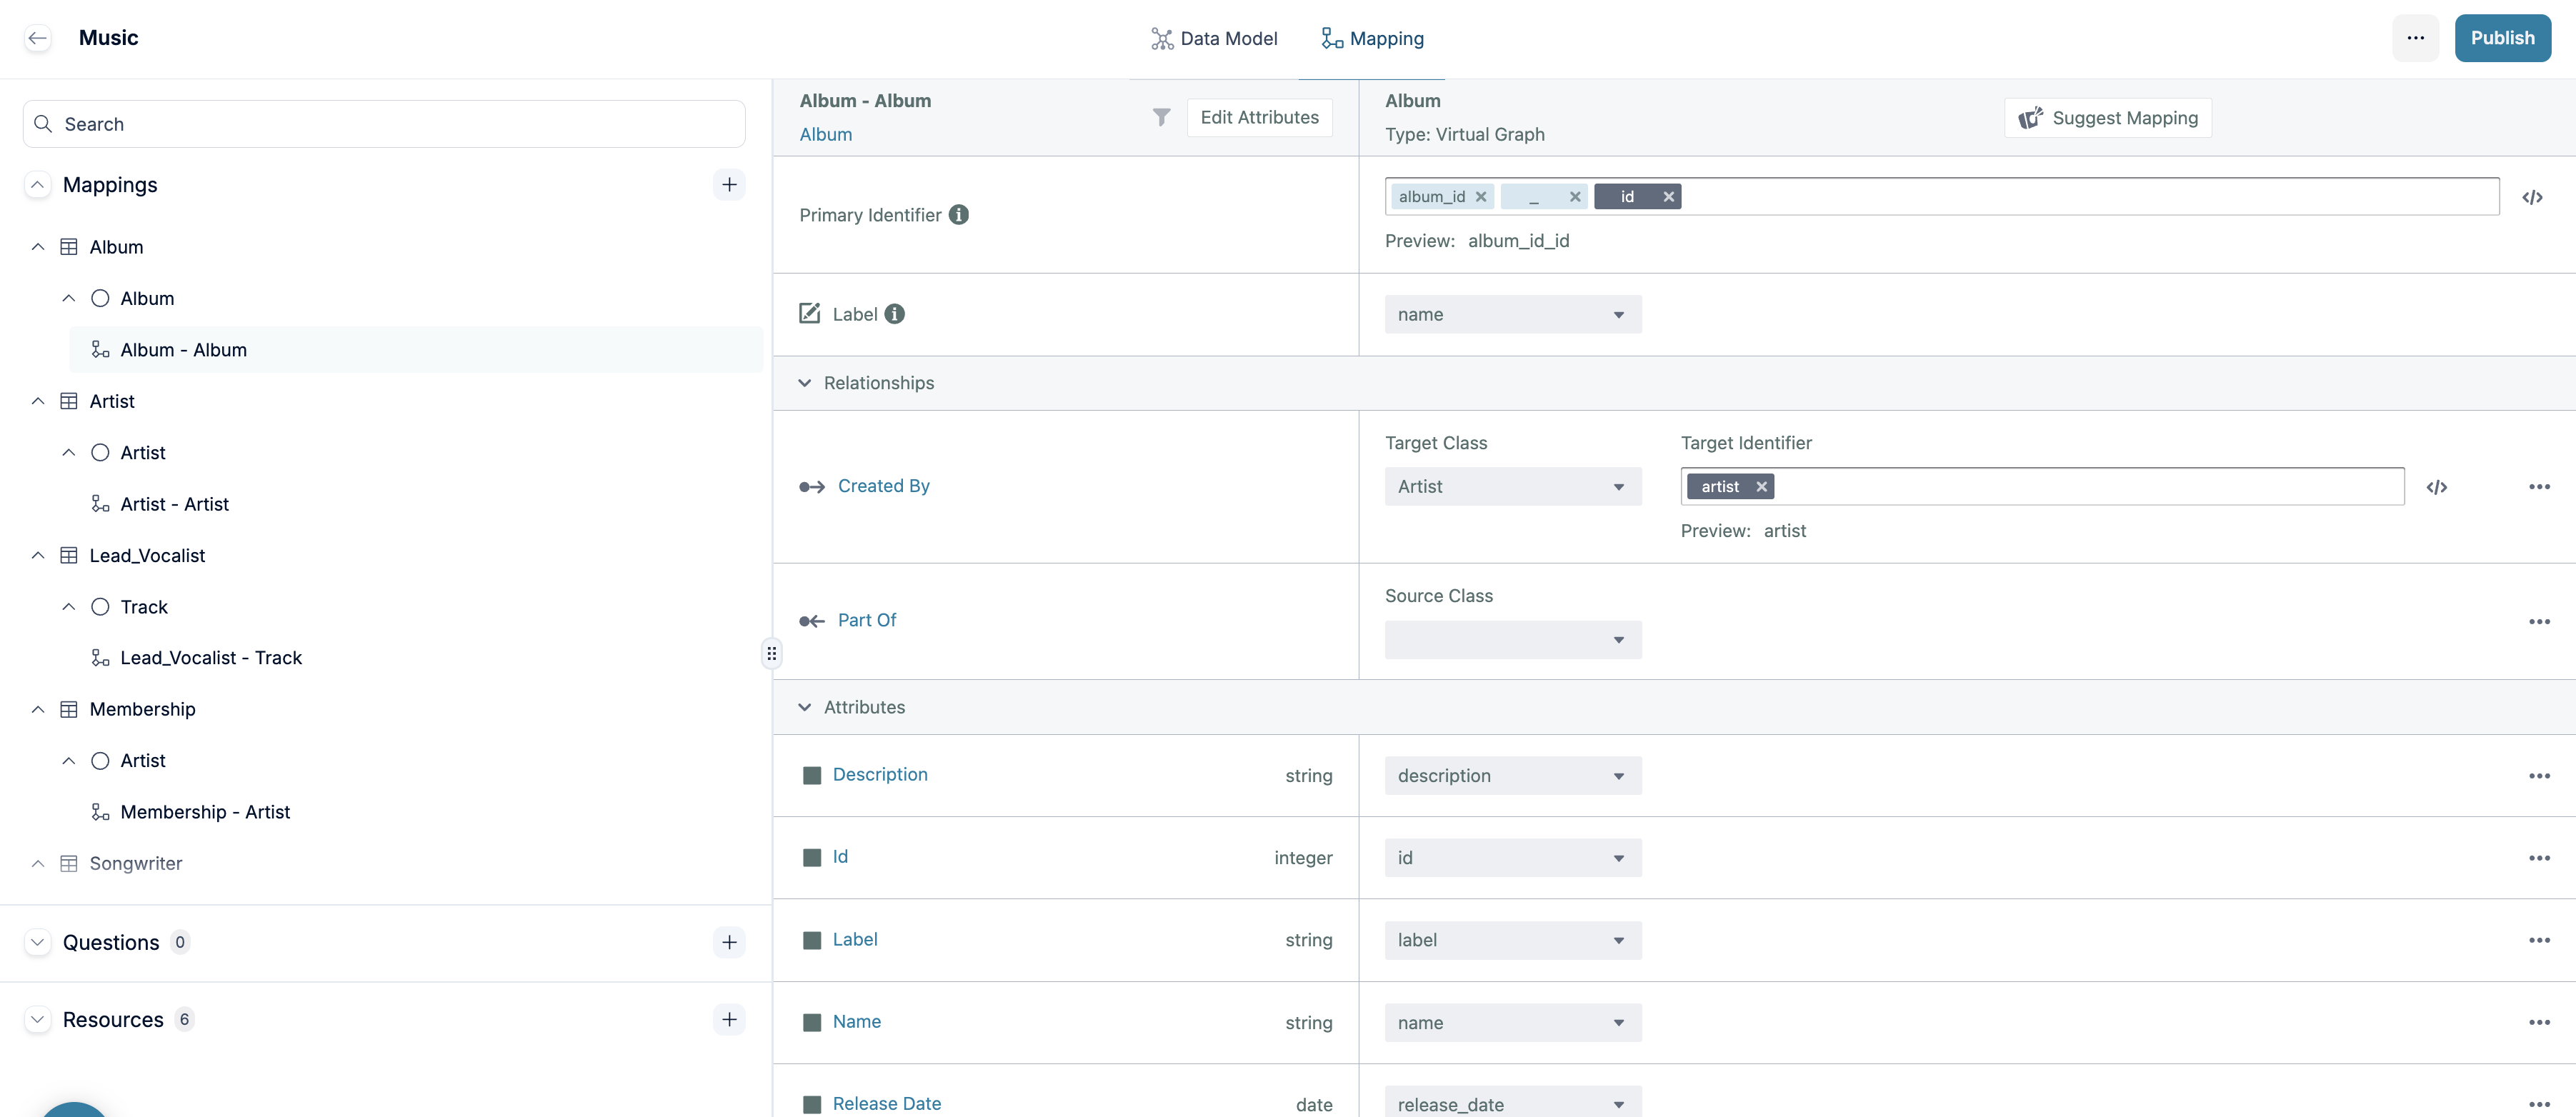Toggle the Id attribute checkbox
Viewport: 2576px width, 1117px height.
812,858
